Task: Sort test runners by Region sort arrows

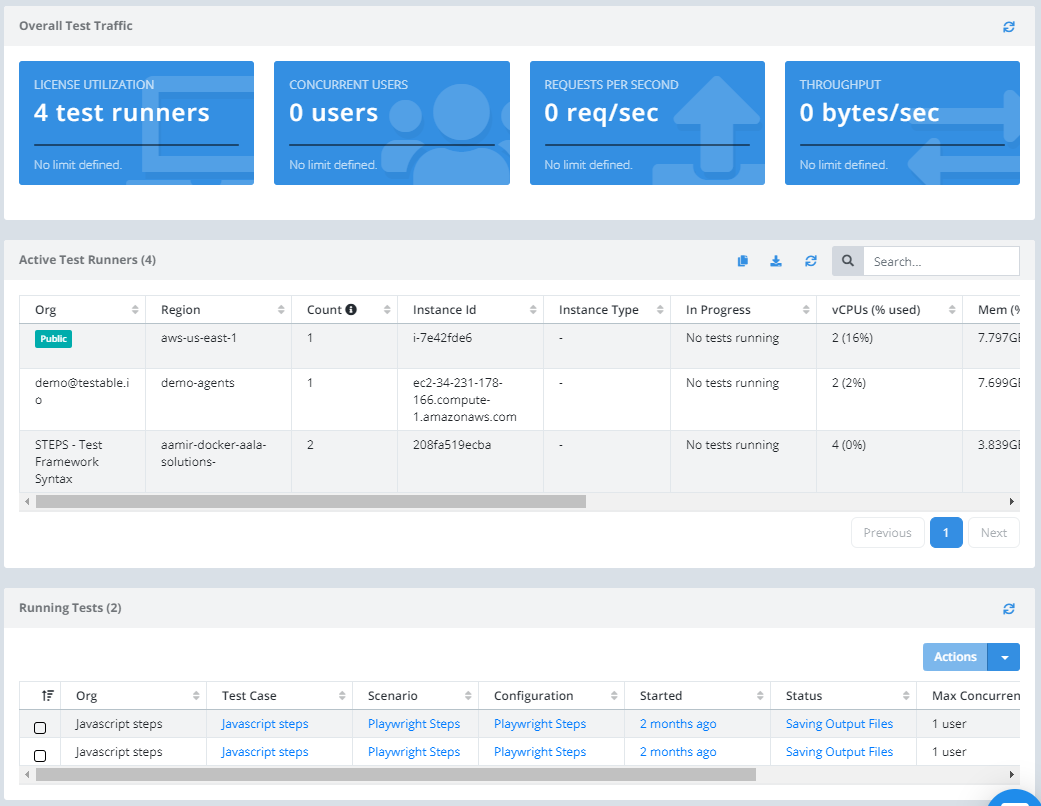Action: pos(281,309)
